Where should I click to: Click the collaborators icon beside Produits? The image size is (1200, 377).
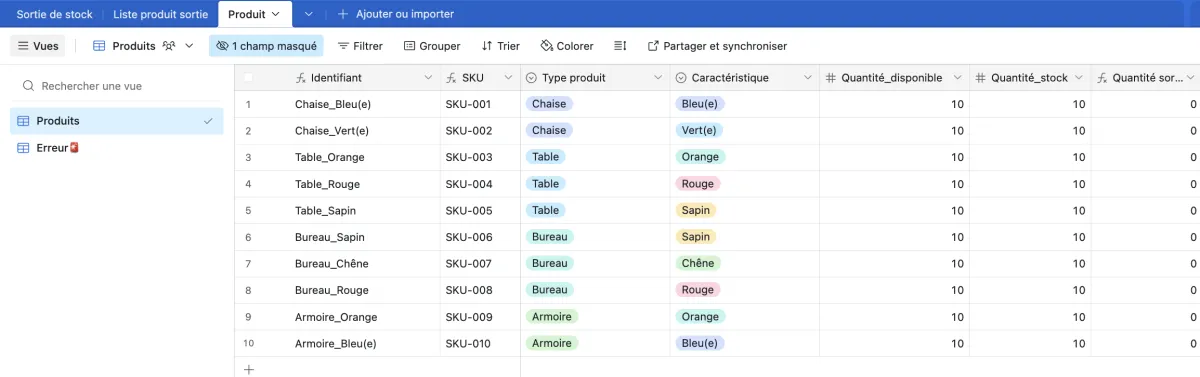pyautogui.click(x=169, y=46)
